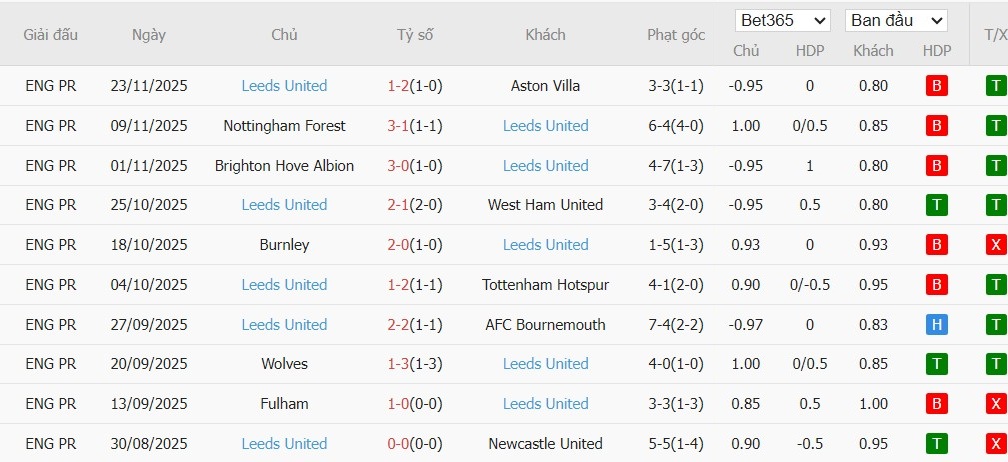Click red X badge in Burnley row
This screenshot has height=462, width=1008.
(x=995, y=245)
